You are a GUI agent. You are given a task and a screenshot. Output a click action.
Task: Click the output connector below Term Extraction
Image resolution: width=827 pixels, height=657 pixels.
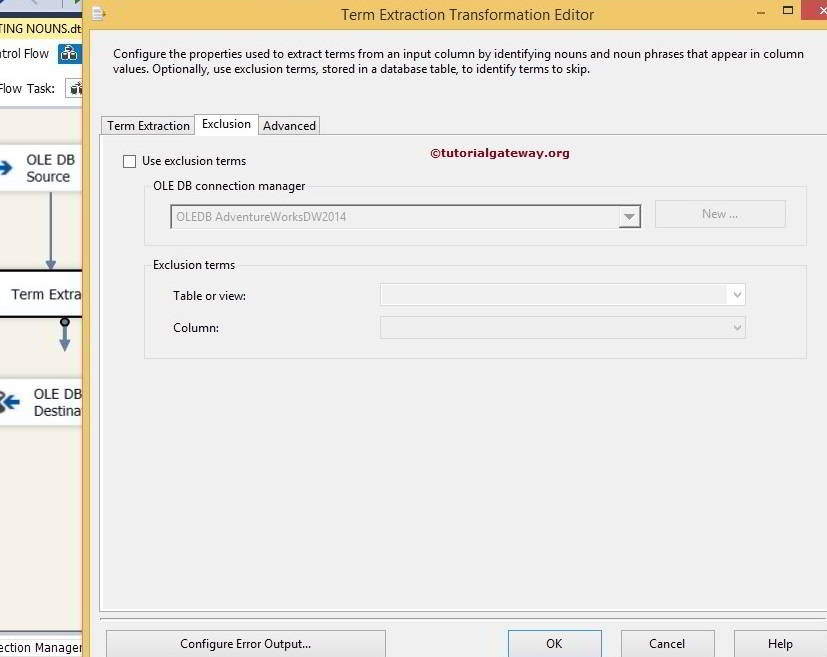[63, 322]
